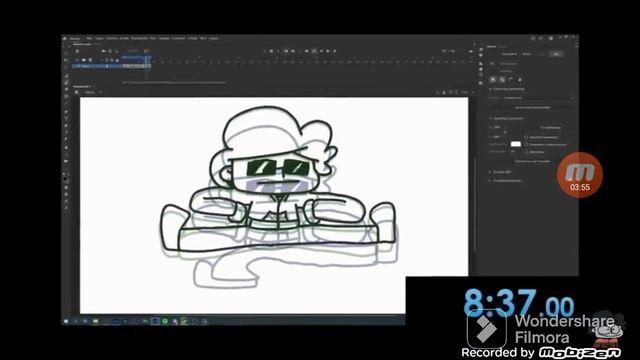Click the Match contents button beside document width
This screenshot has width=640, height=360.
[x=550, y=128]
